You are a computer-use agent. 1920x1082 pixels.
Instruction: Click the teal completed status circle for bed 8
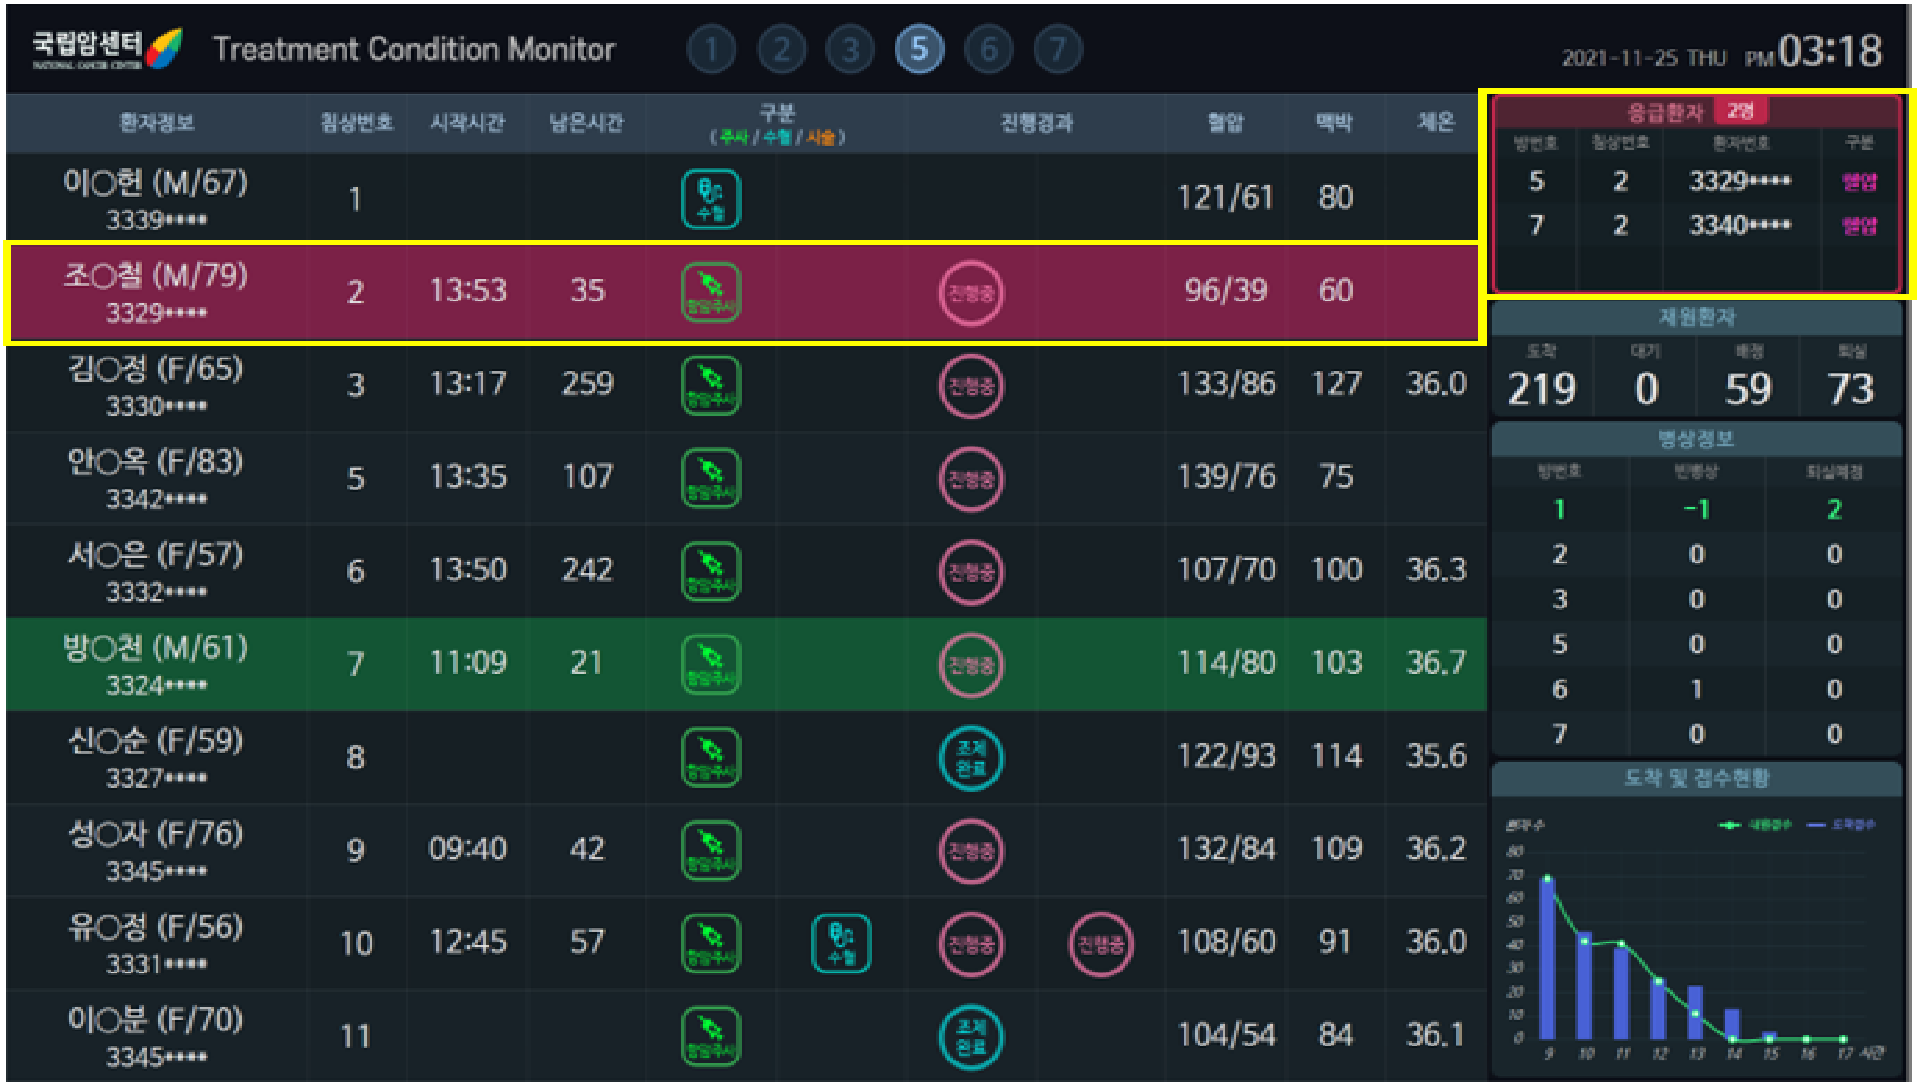coord(970,758)
